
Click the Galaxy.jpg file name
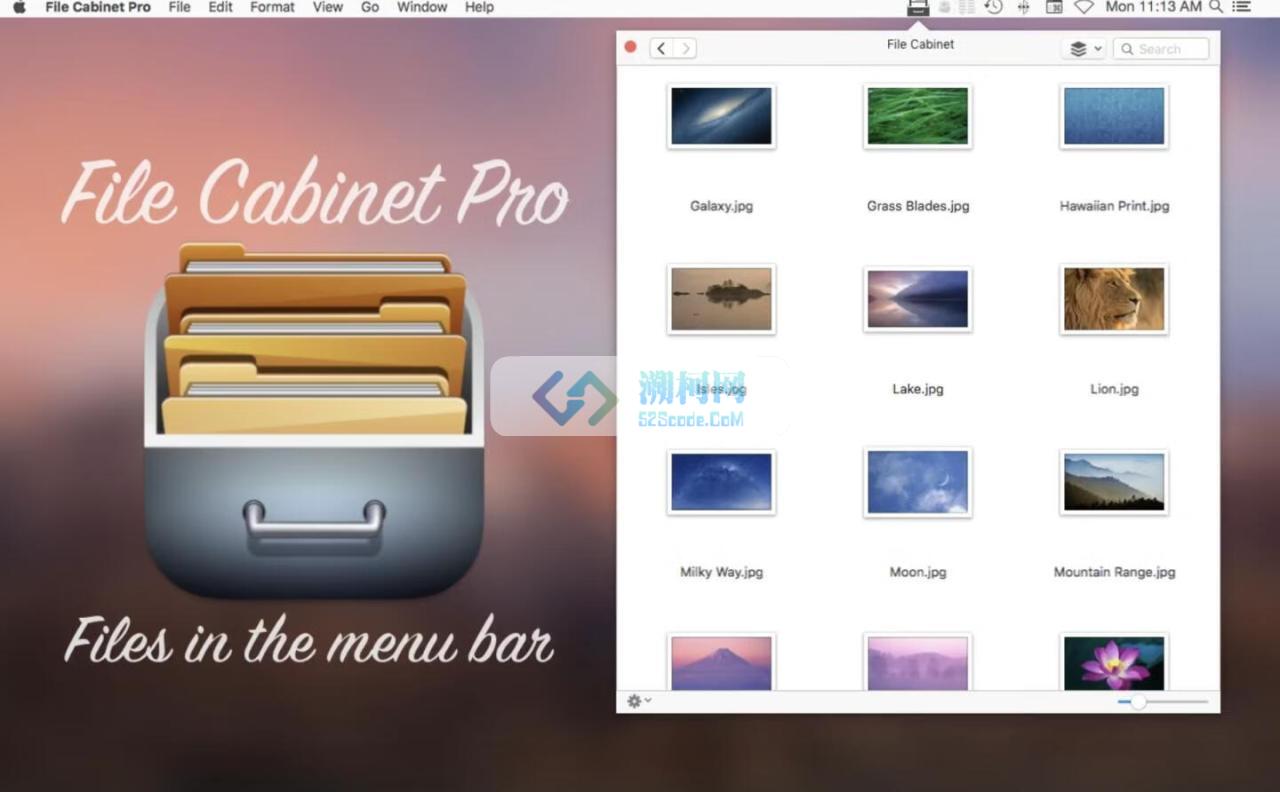click(721, 206)
